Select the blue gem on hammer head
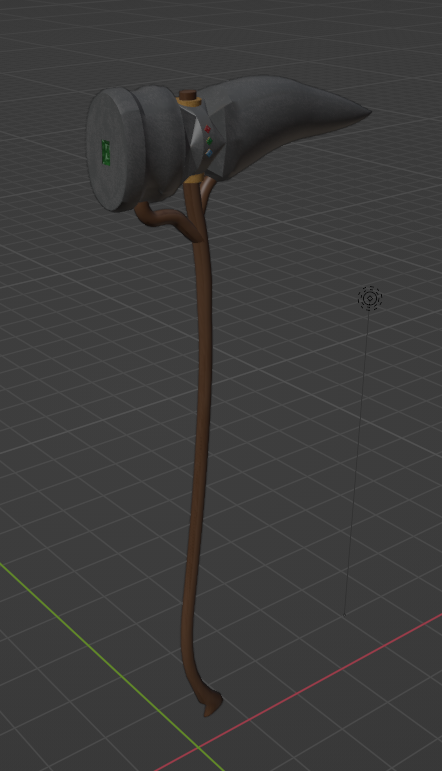Viewport: 442px width, 771px height. pyautogui.click(x=208, y=152)
